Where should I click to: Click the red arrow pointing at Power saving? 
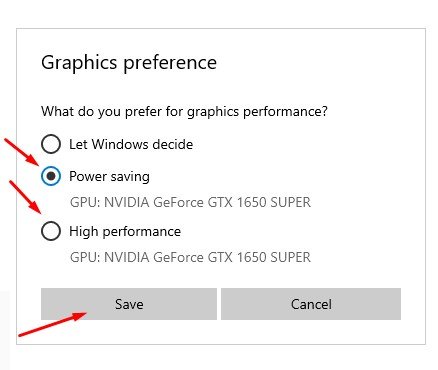[22, 152]
